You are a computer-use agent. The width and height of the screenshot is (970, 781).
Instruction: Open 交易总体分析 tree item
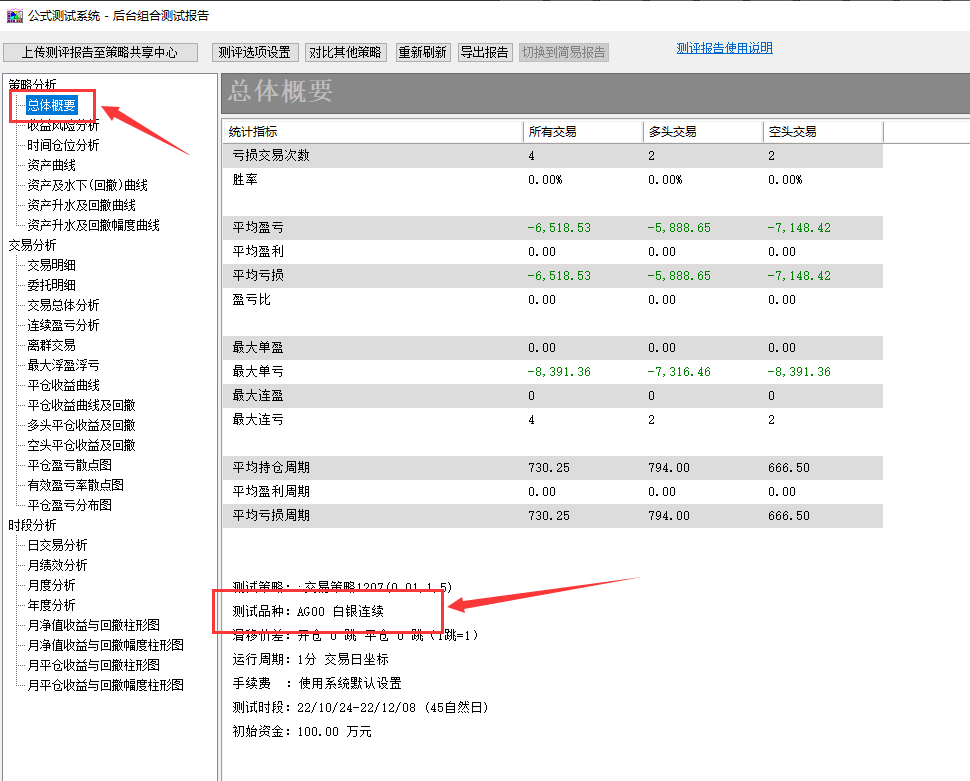[63, 305]
